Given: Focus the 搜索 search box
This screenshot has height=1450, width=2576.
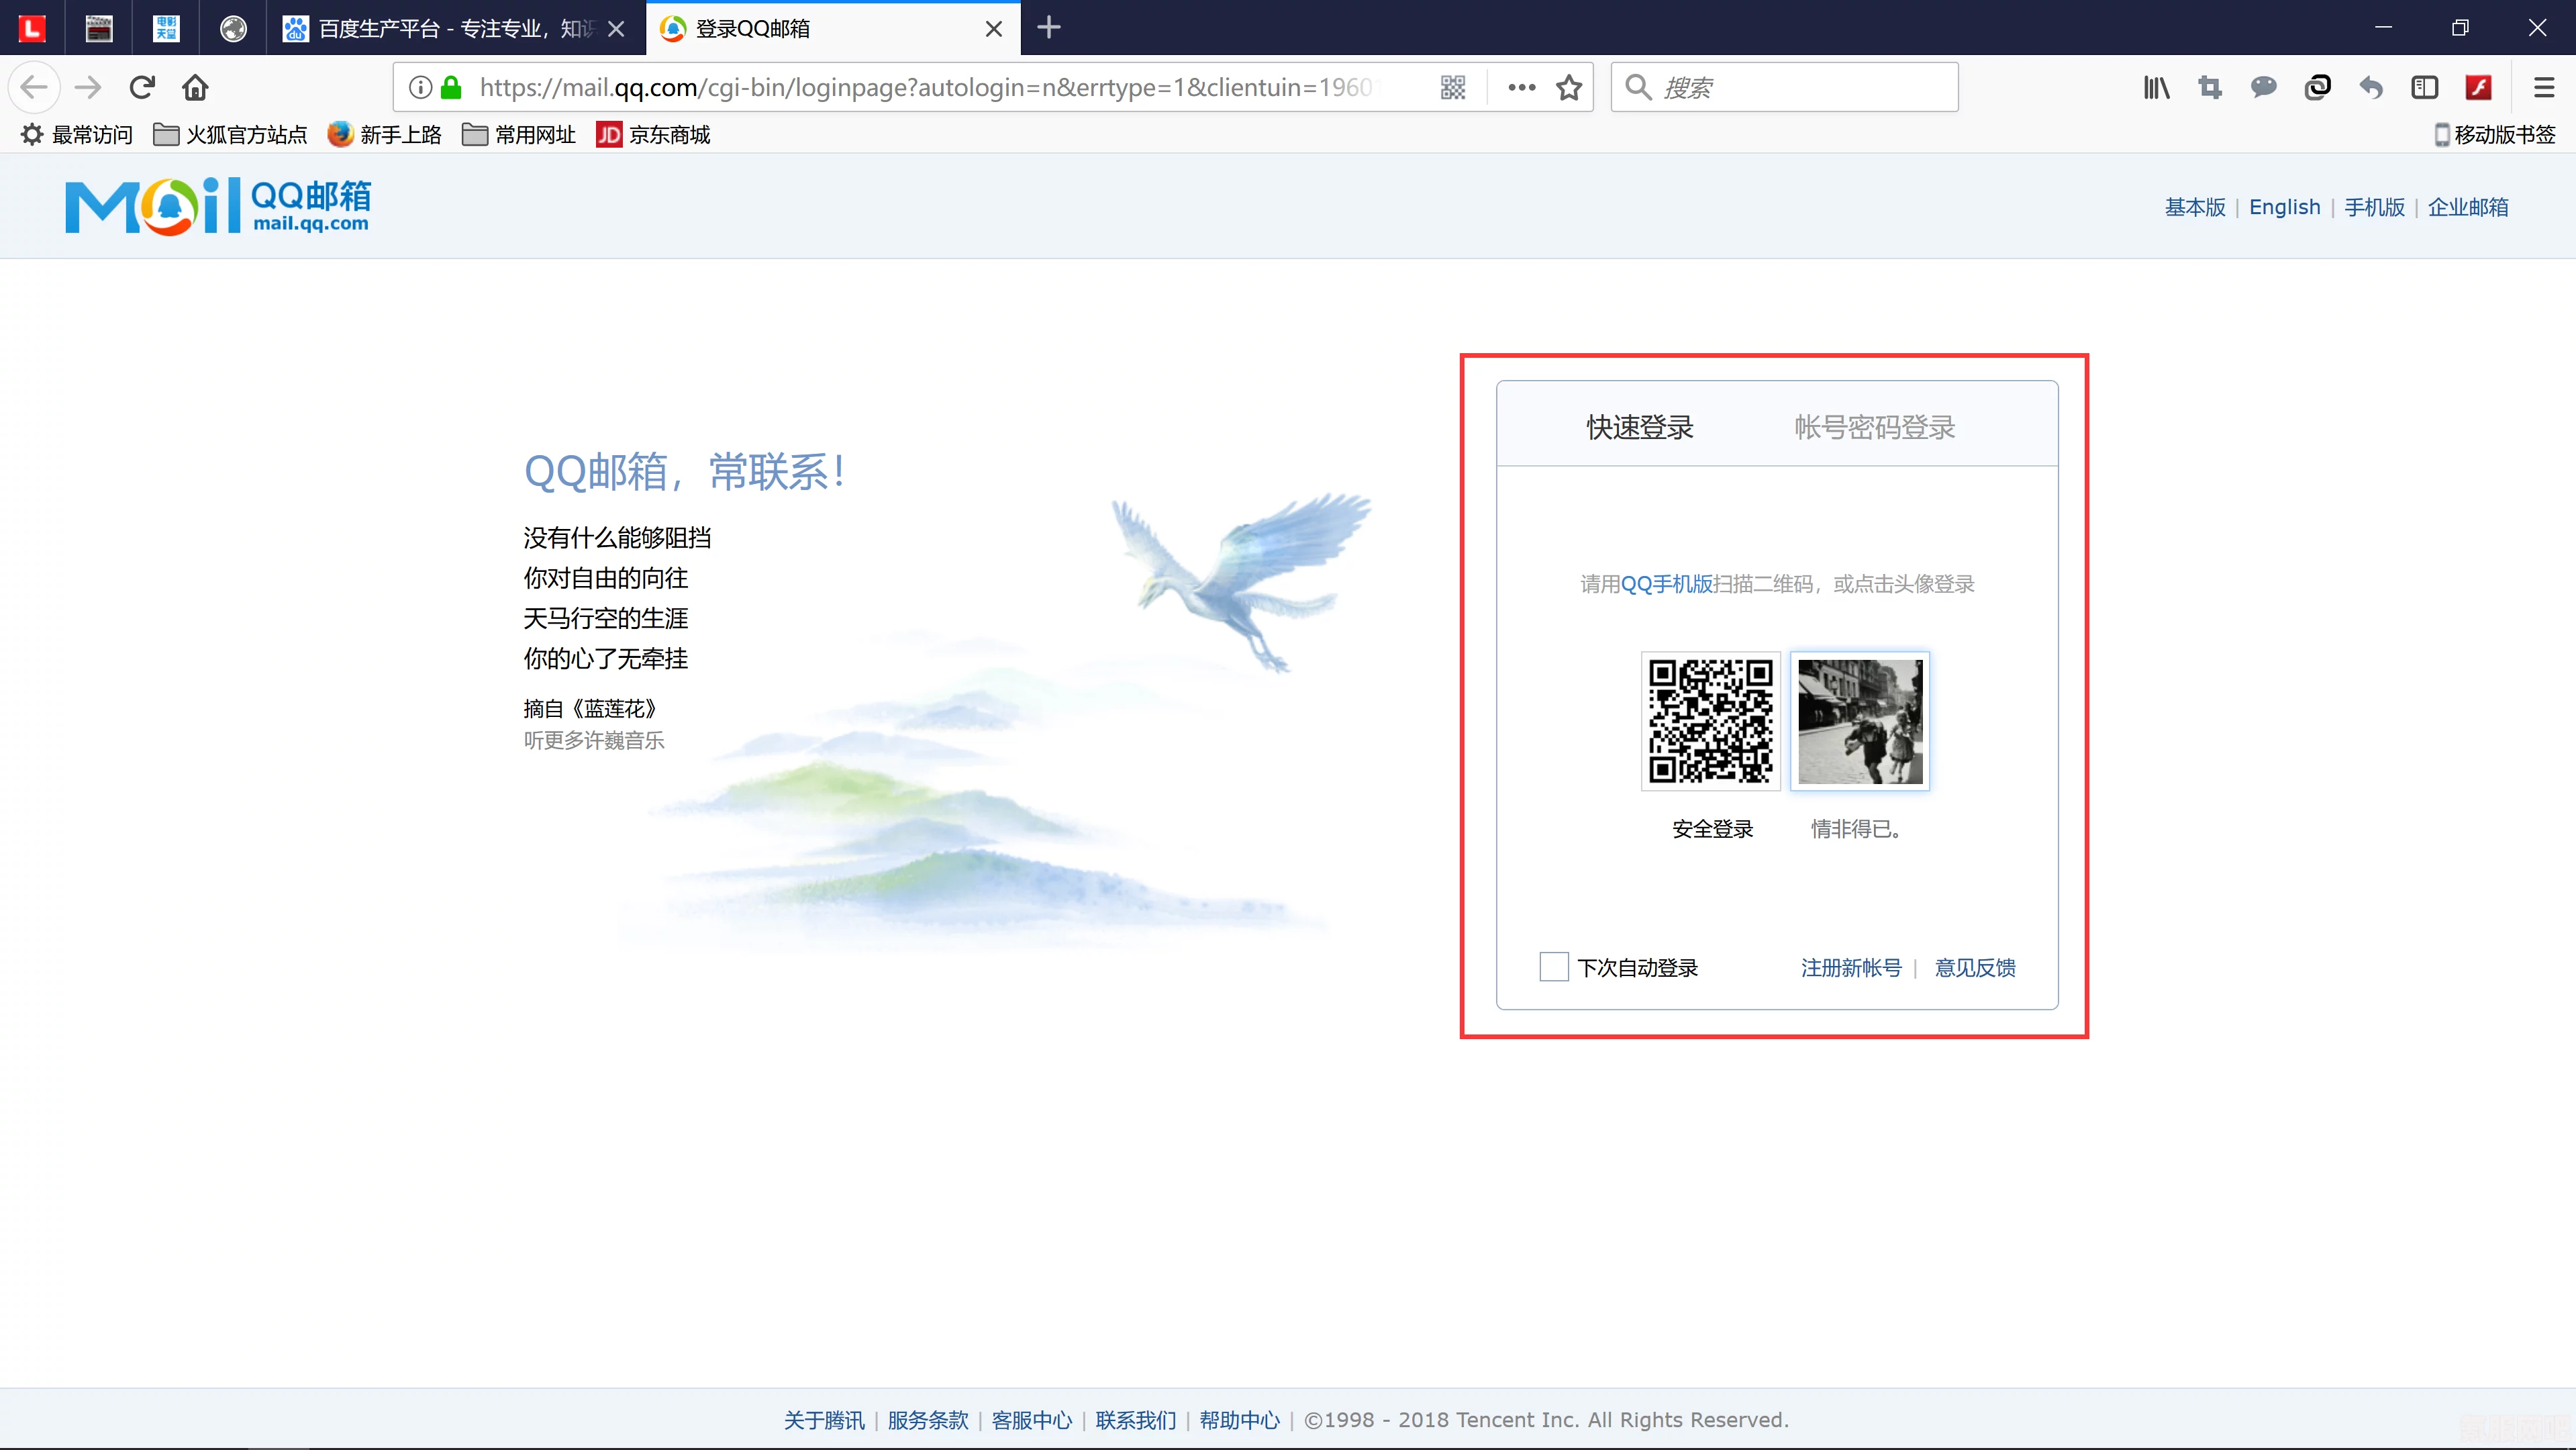Looking at the screenshot, I should pos(1784,88).
